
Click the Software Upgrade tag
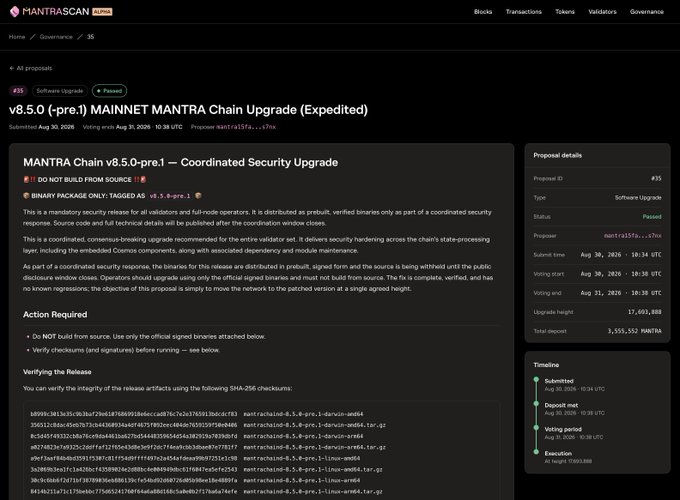(59, 91)
